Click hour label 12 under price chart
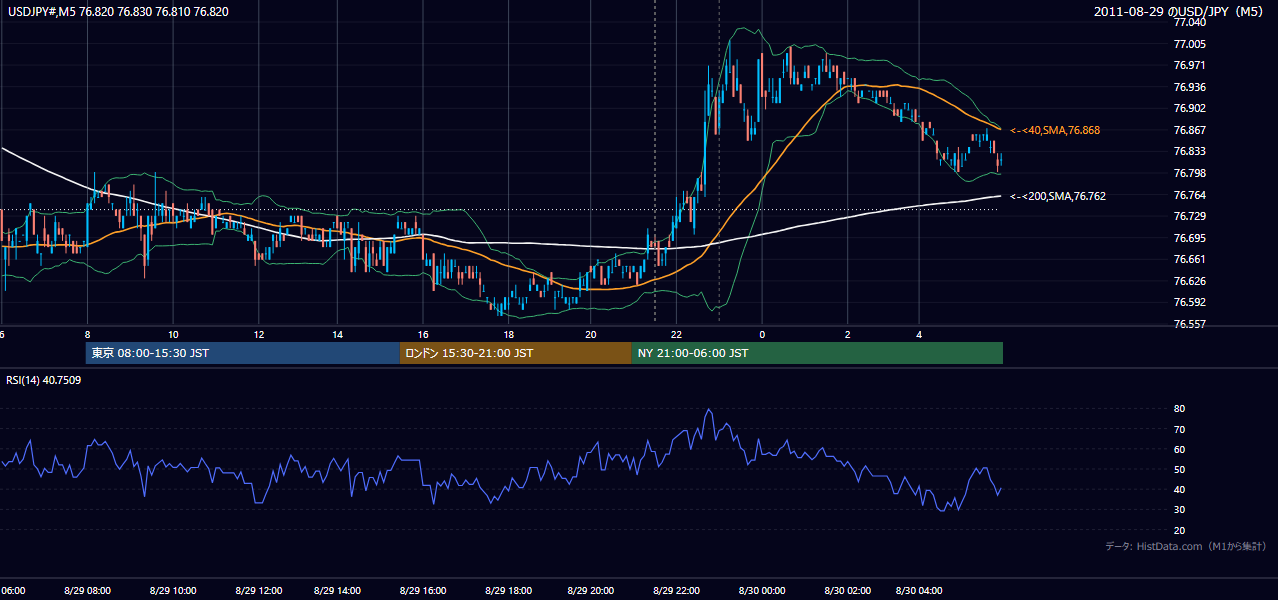The width and height of the screenshot is (1278, 600). click(x=258, y=335)
